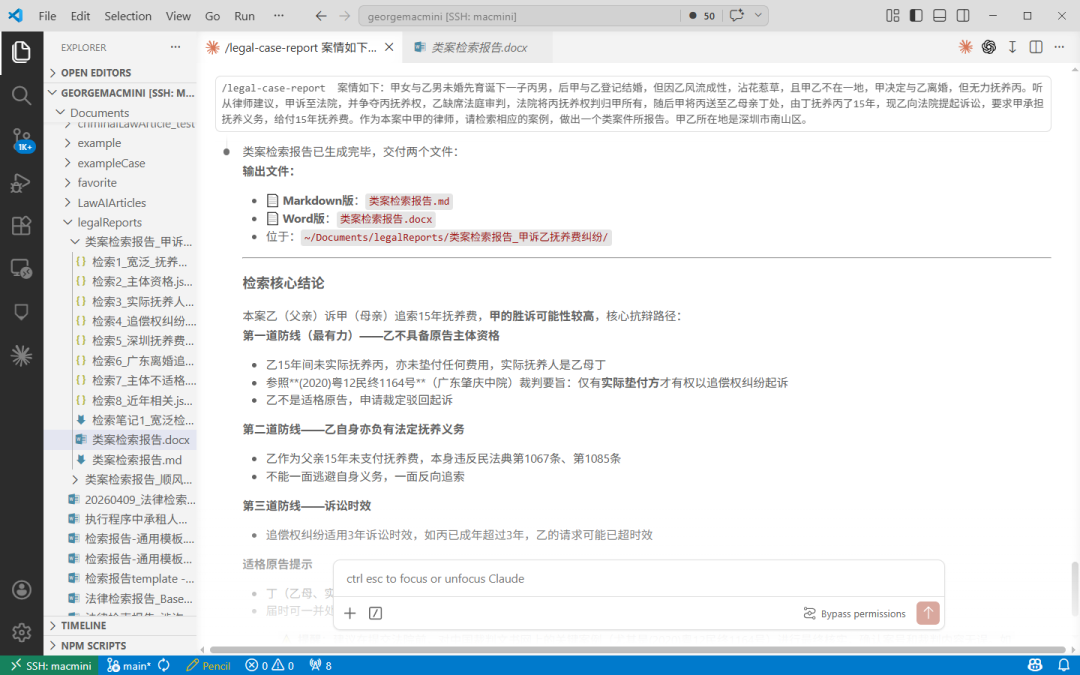
Task: Focus the Claude message input field
Action: [x=638, y=579]
